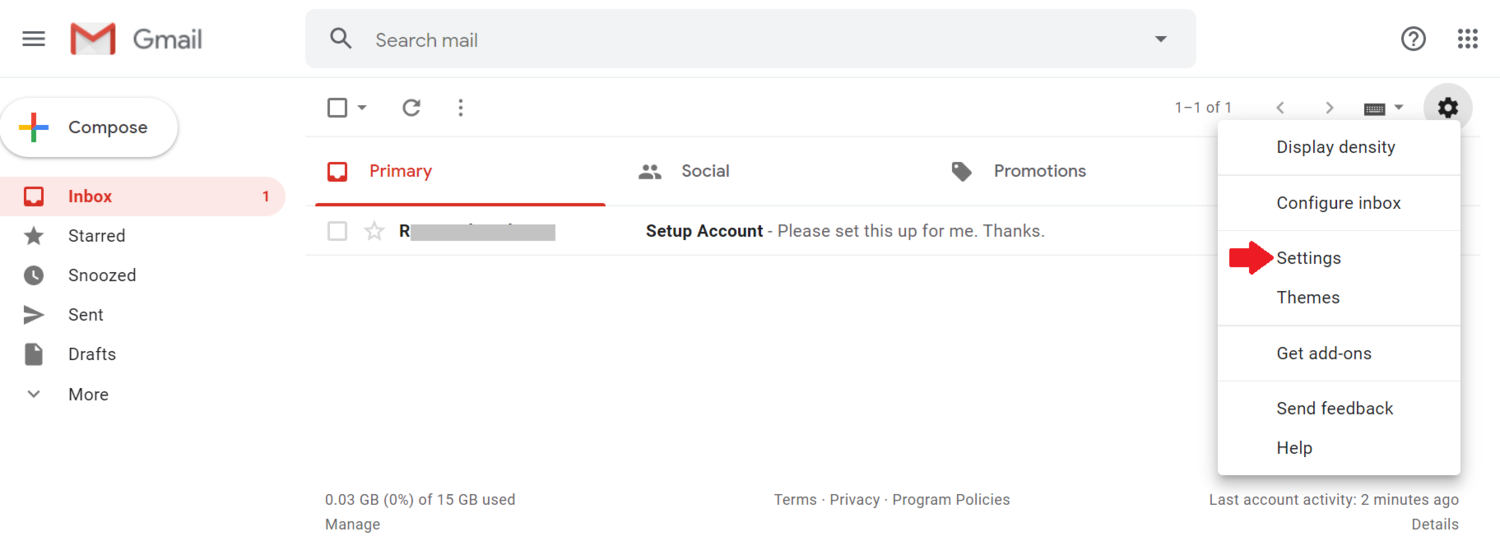The image size is (1500, 550).
Task: Open the input tools keyboard selector
Action: [1384, 107]
